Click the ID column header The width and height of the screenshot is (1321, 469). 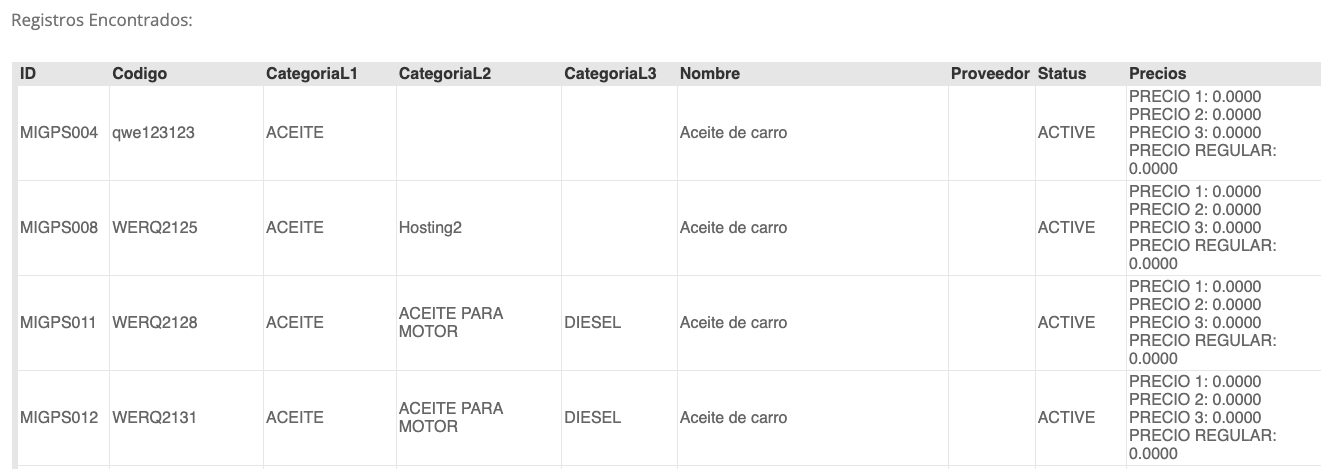click(28, 74)
